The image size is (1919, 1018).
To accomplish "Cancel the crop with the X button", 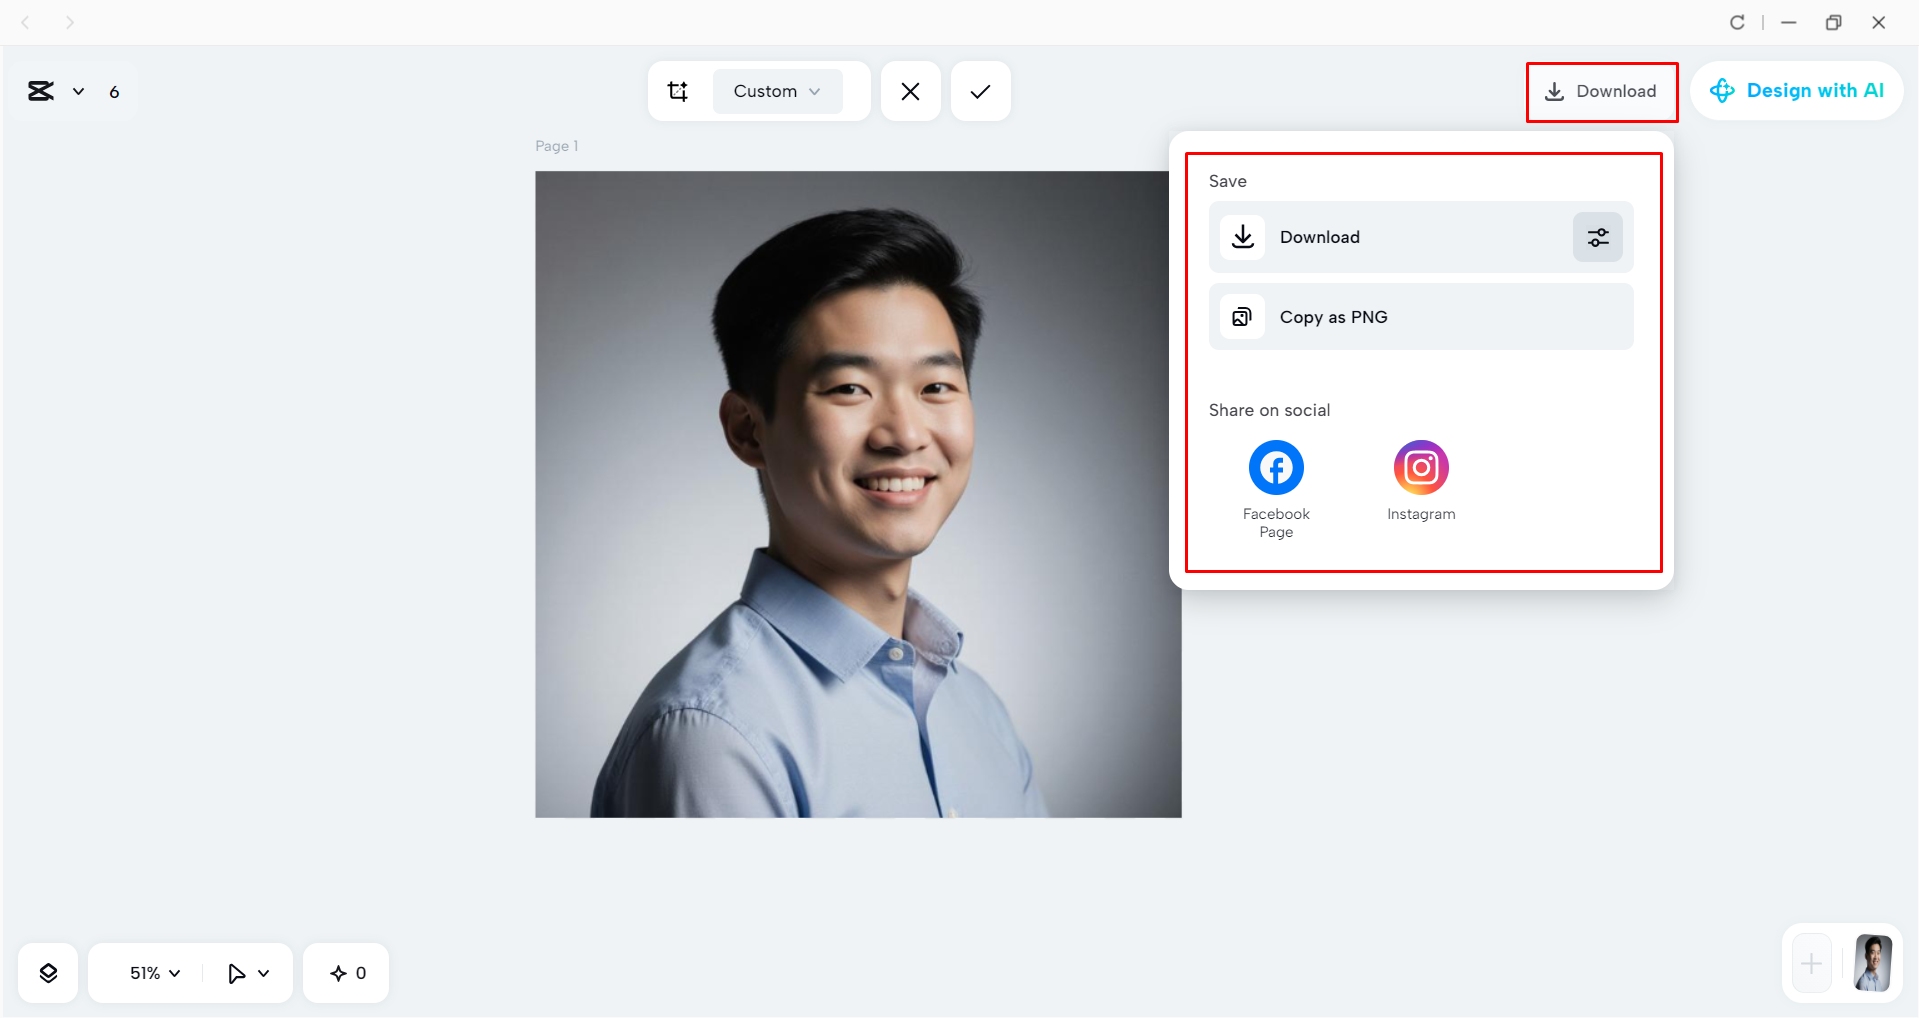I will 910,91.
